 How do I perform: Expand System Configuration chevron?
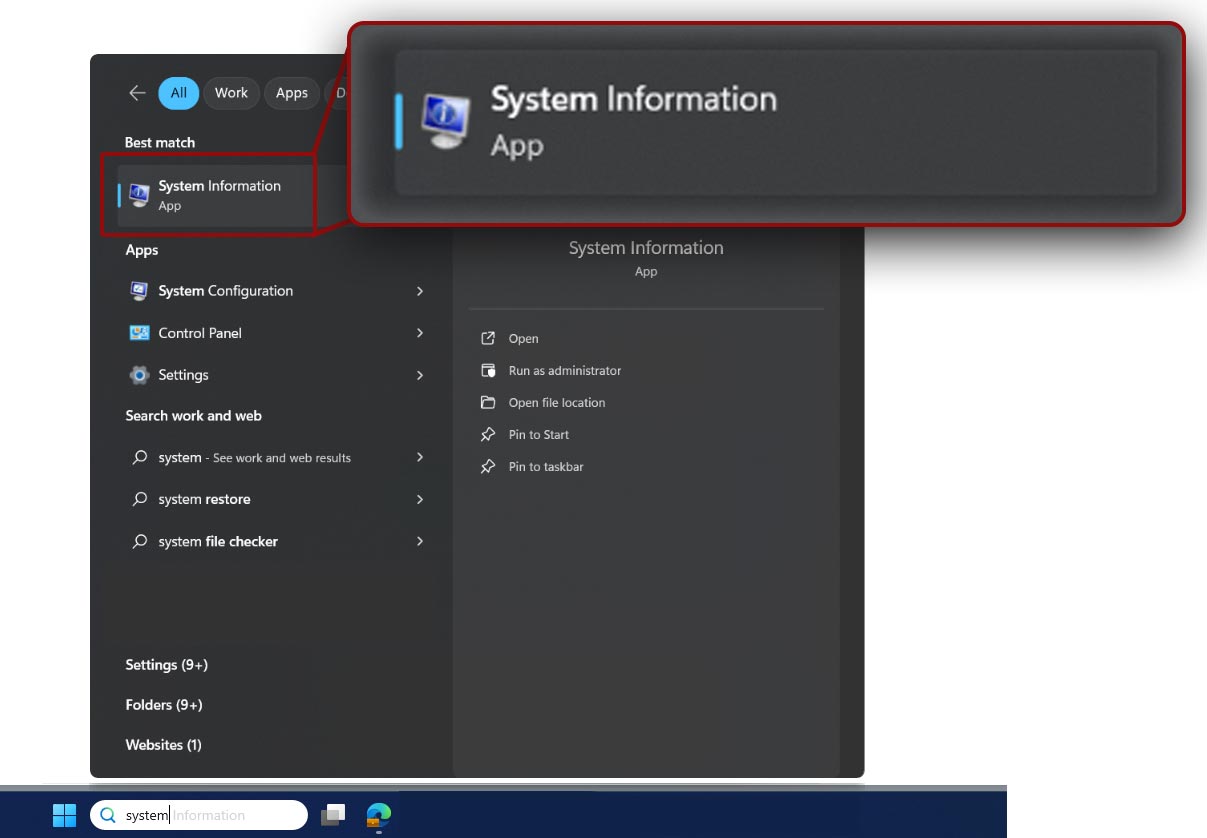pyautogui.click(x=420, y=291)
